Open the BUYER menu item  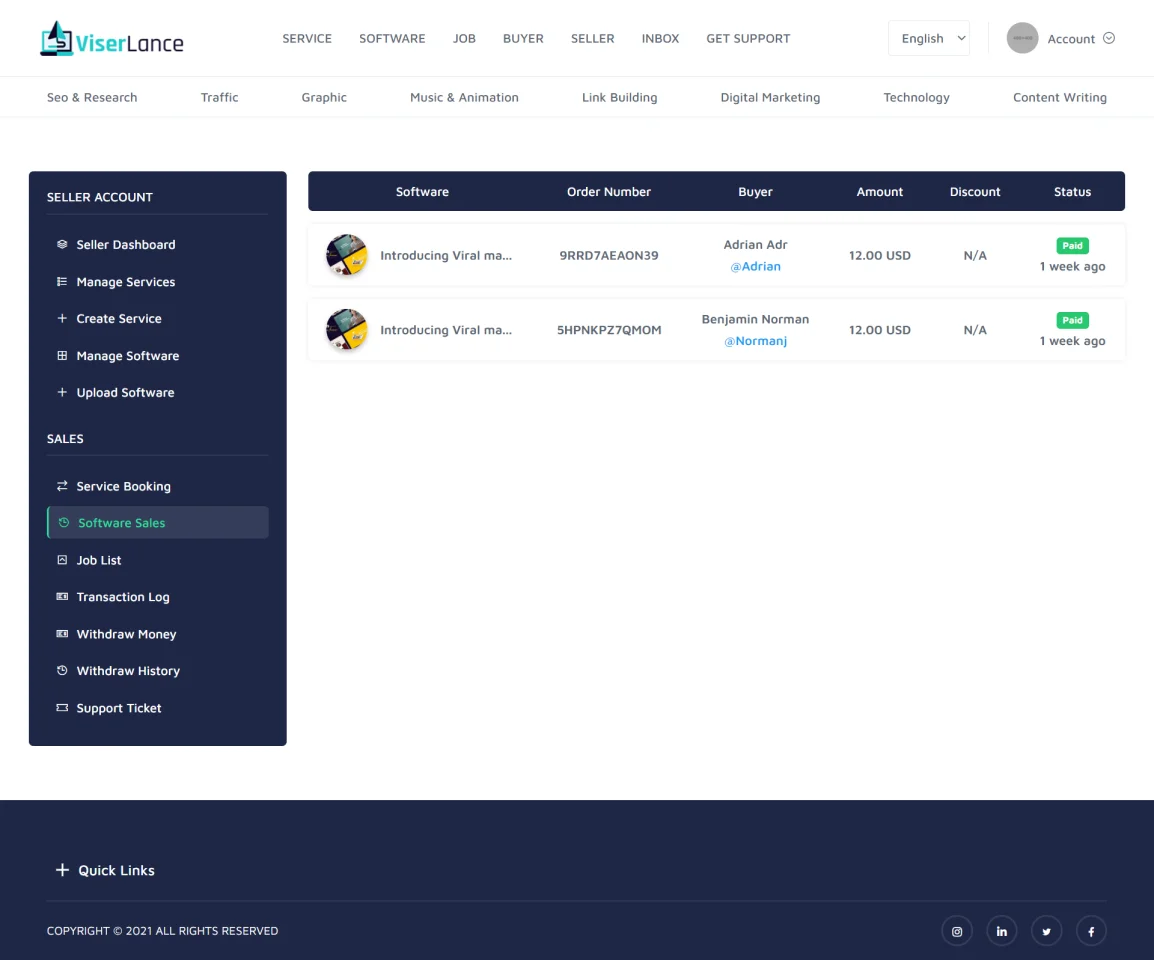tap(523, 38)
